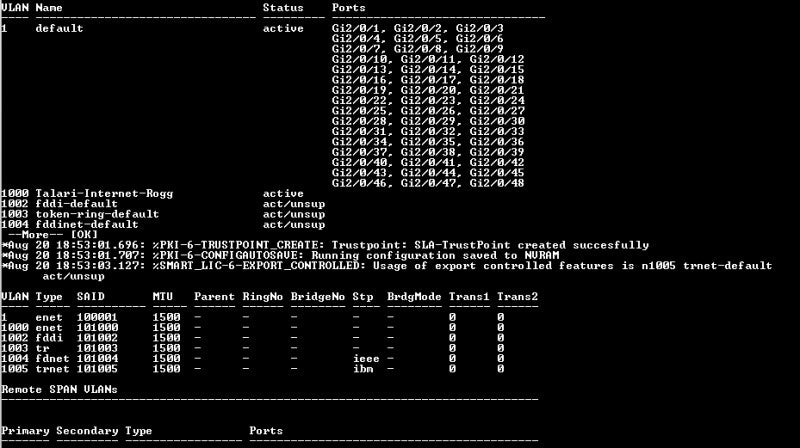Click the '--More-- [OK]' prompt text
Viewport: 800px width, 448px height.
coord(53,235)
